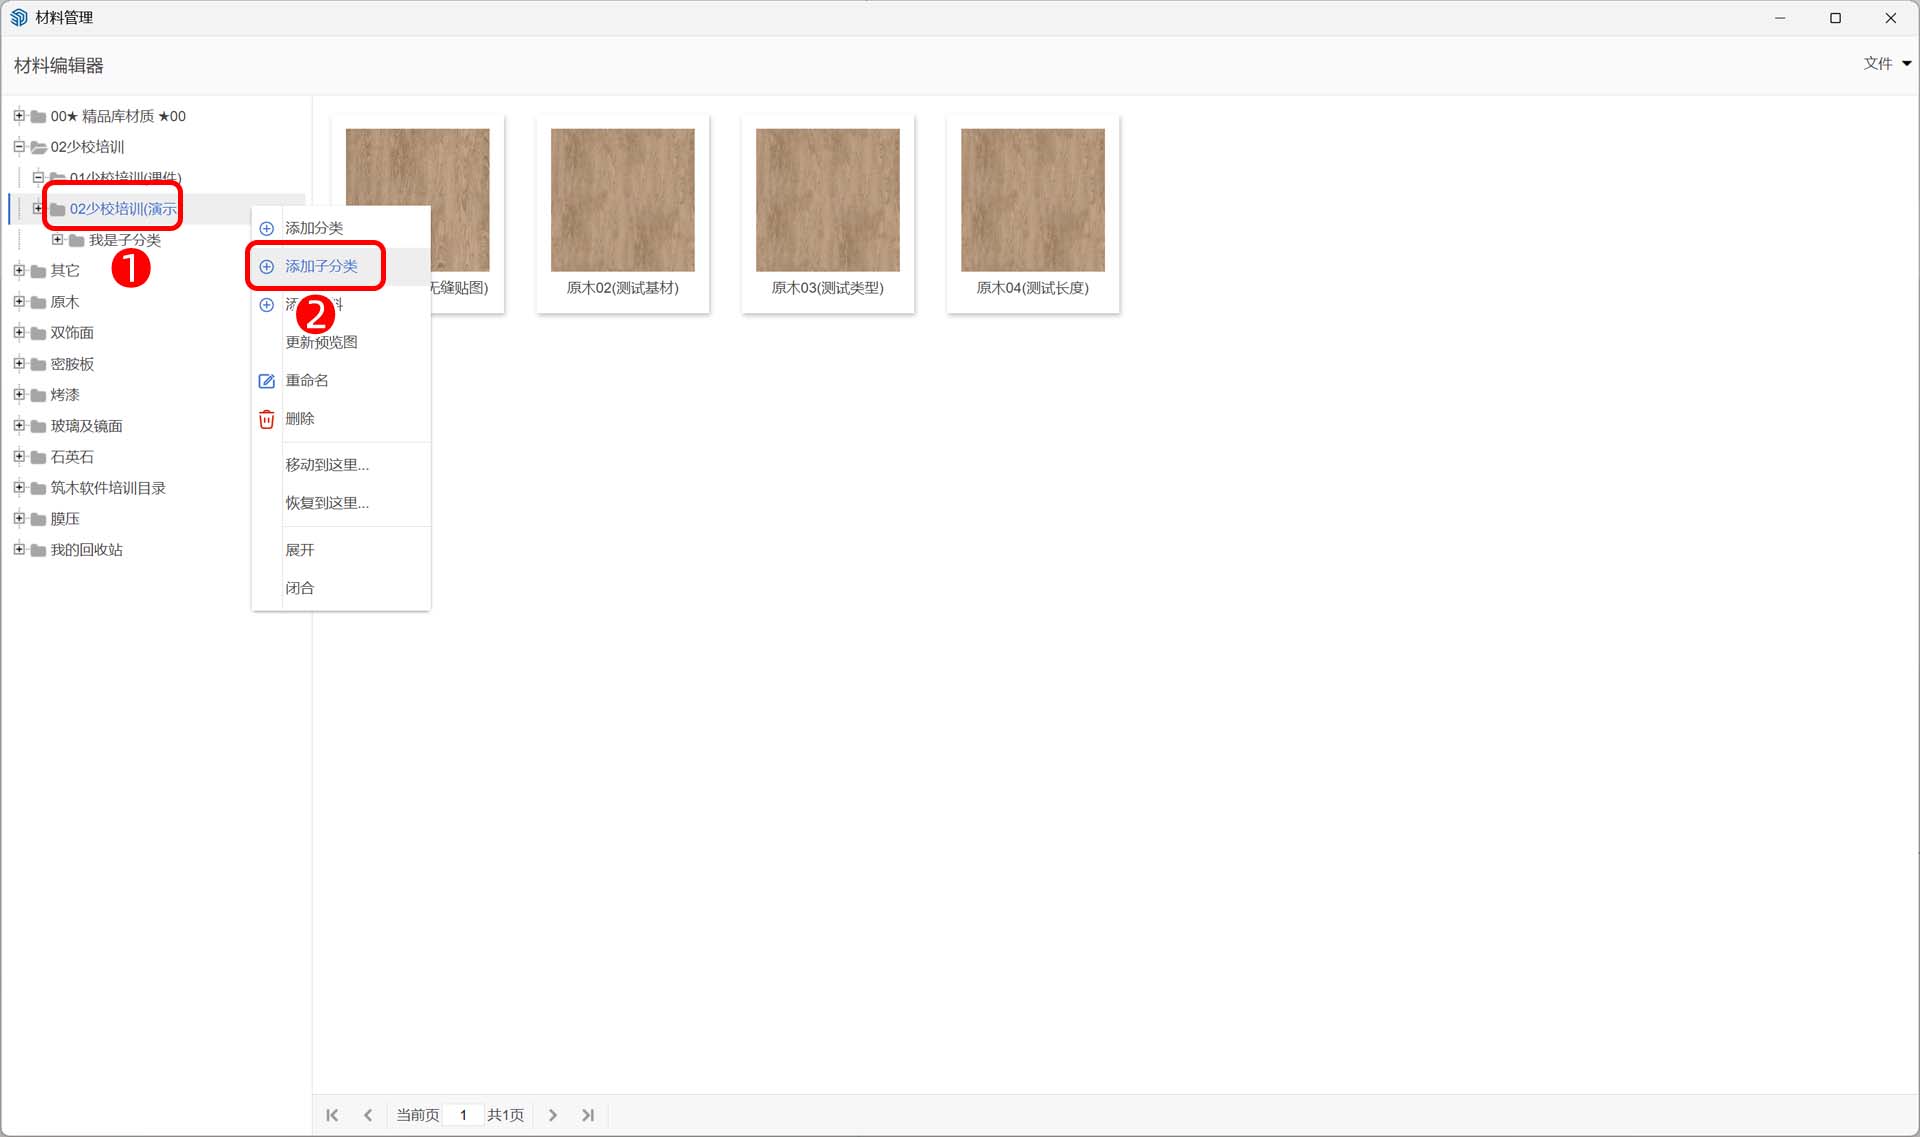Go to the first page arrow
1920x1137 pixels.
tap(332, 1115)
